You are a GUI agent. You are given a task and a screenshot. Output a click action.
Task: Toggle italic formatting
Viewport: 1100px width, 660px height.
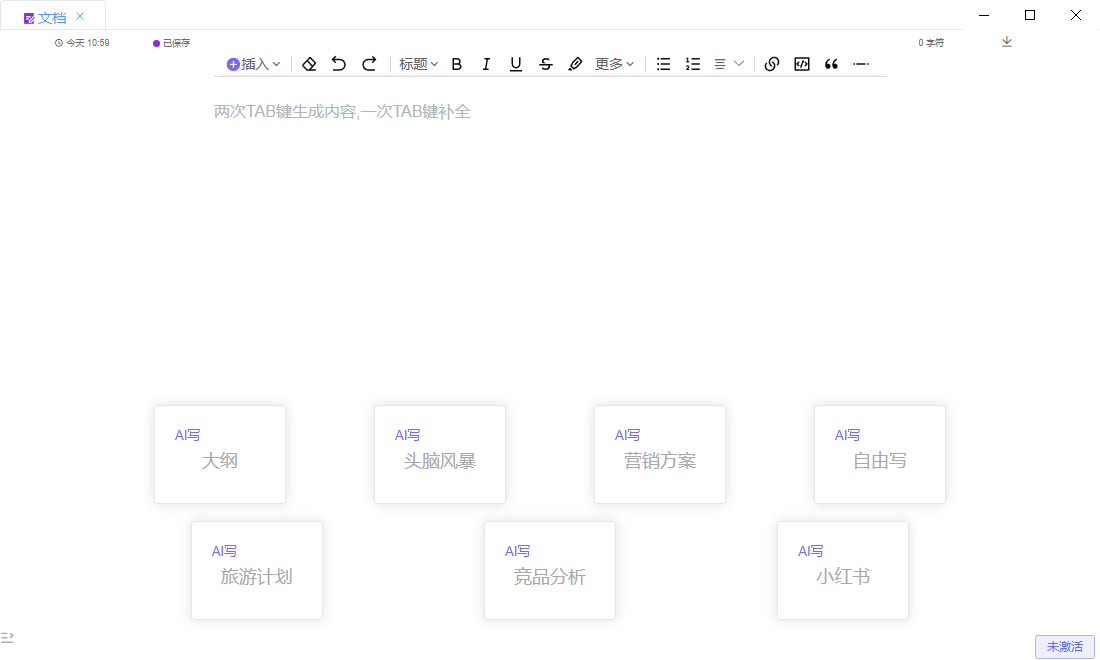(486, 63)
